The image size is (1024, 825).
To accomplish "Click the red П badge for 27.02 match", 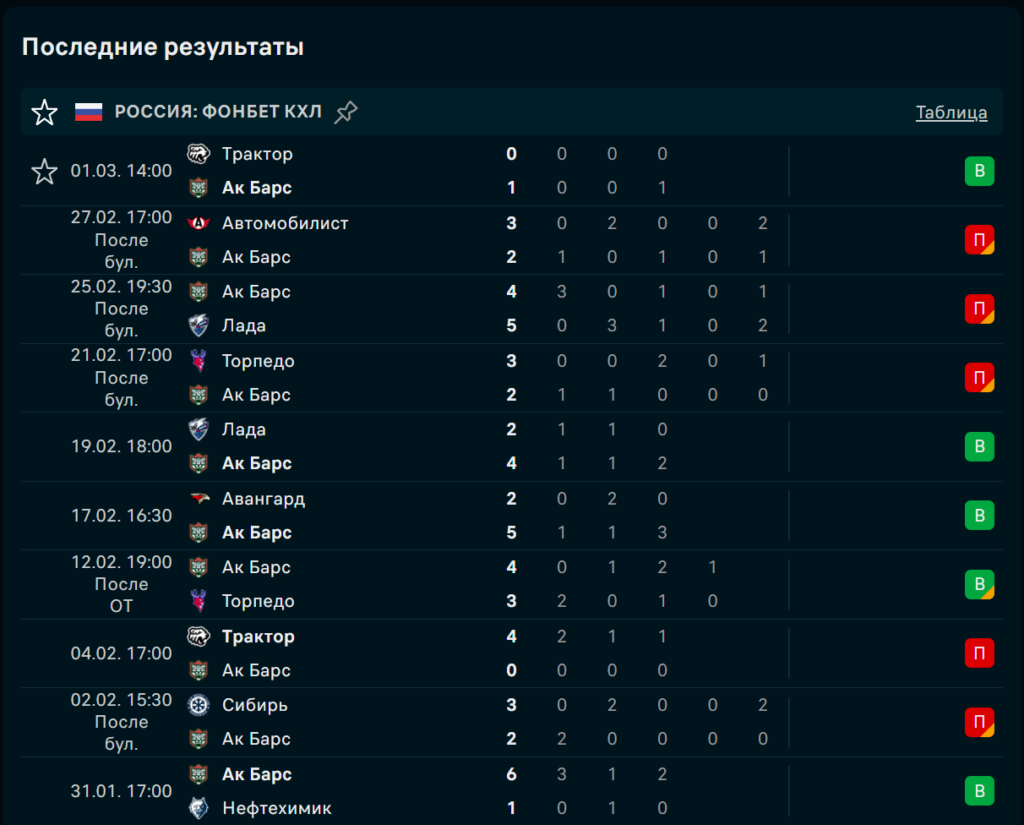I will click(x=979, y=240).
